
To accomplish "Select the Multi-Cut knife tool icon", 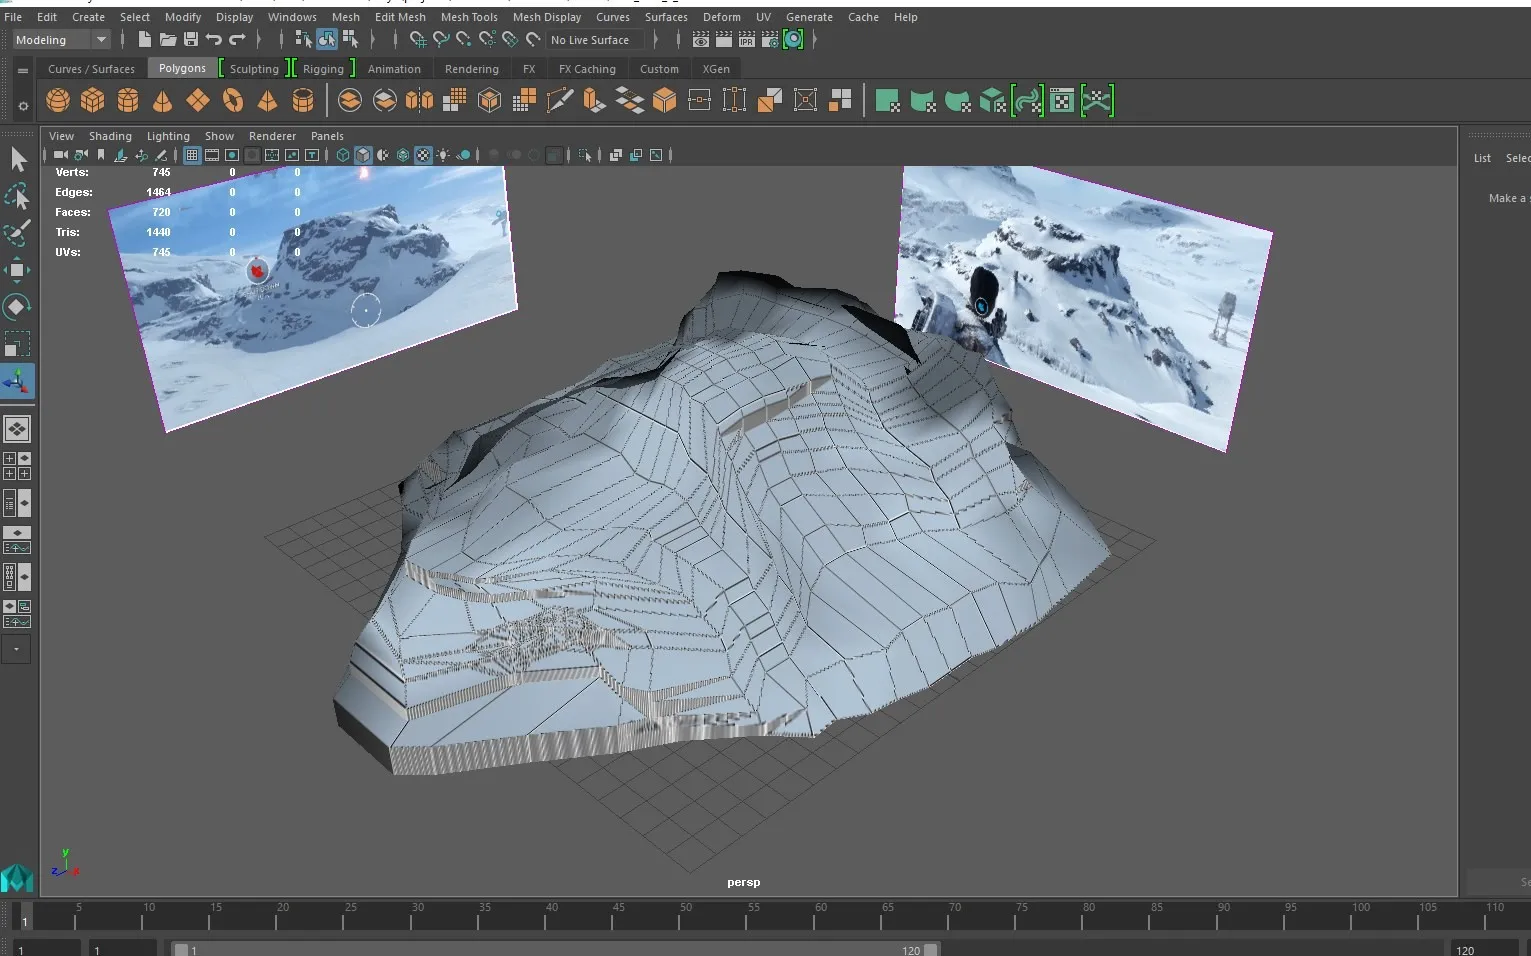I will pos(559,100).
